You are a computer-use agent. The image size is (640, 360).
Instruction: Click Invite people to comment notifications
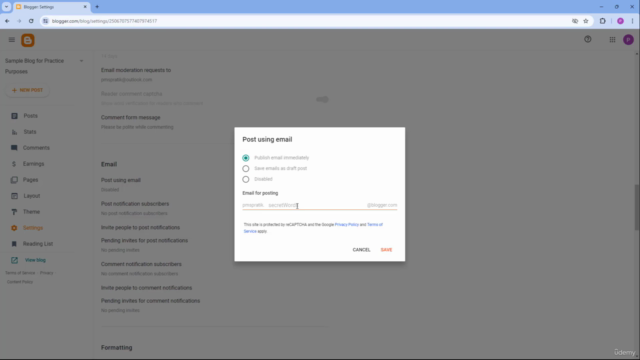(x=147, y=288)
